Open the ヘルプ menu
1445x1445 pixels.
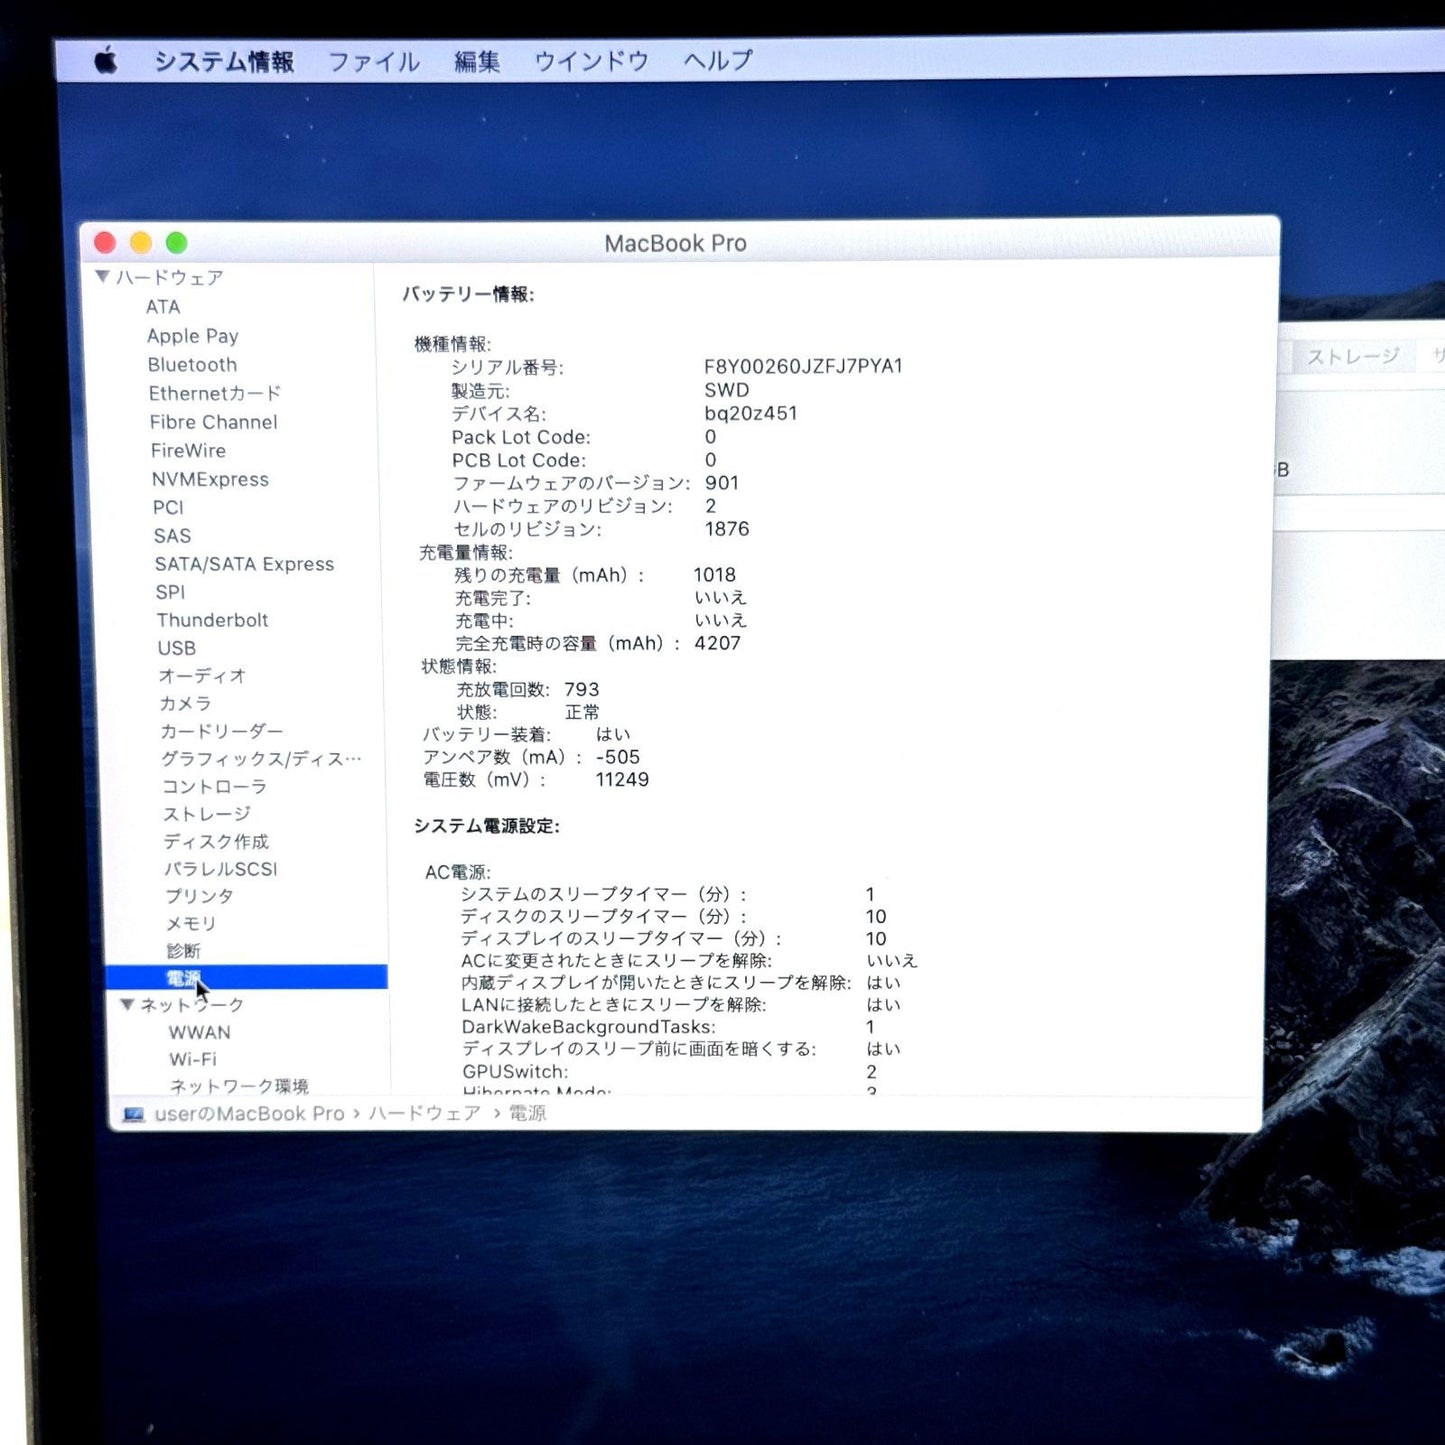coord(718,60)
